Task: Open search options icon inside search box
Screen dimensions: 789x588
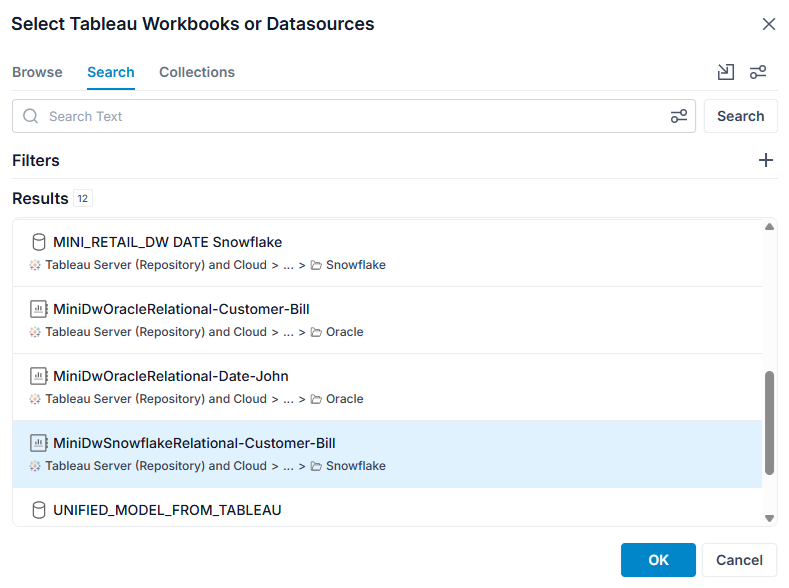Action: click(679, 116)
